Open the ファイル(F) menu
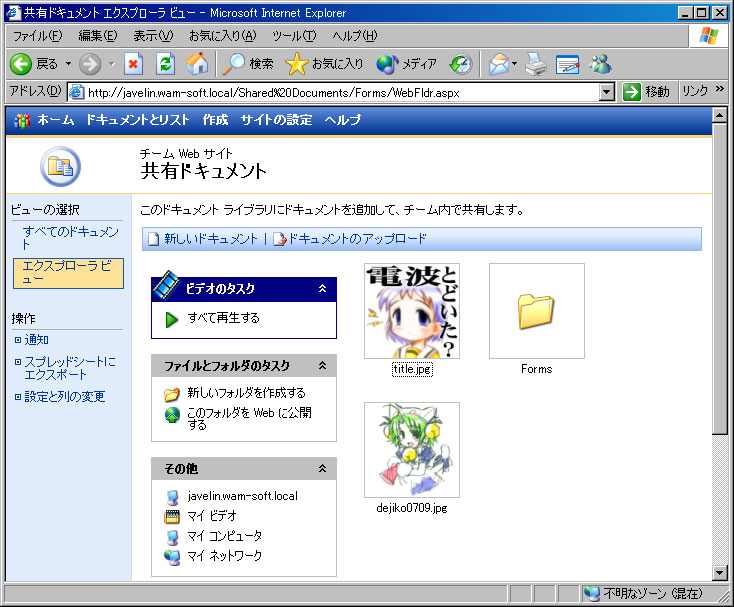Screen dimensions: 734x607 coord(37,36)
